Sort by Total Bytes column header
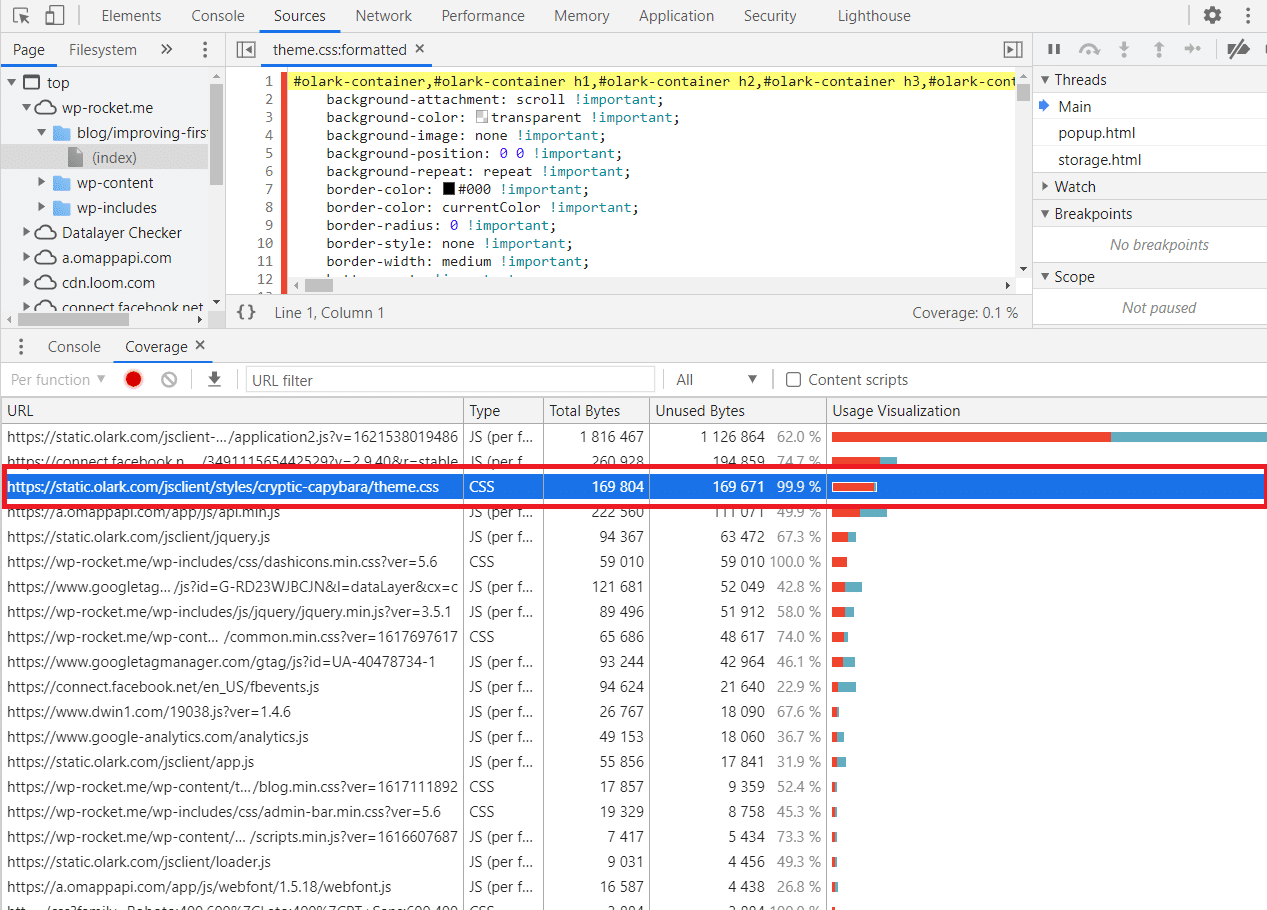 tap(595, 411)
